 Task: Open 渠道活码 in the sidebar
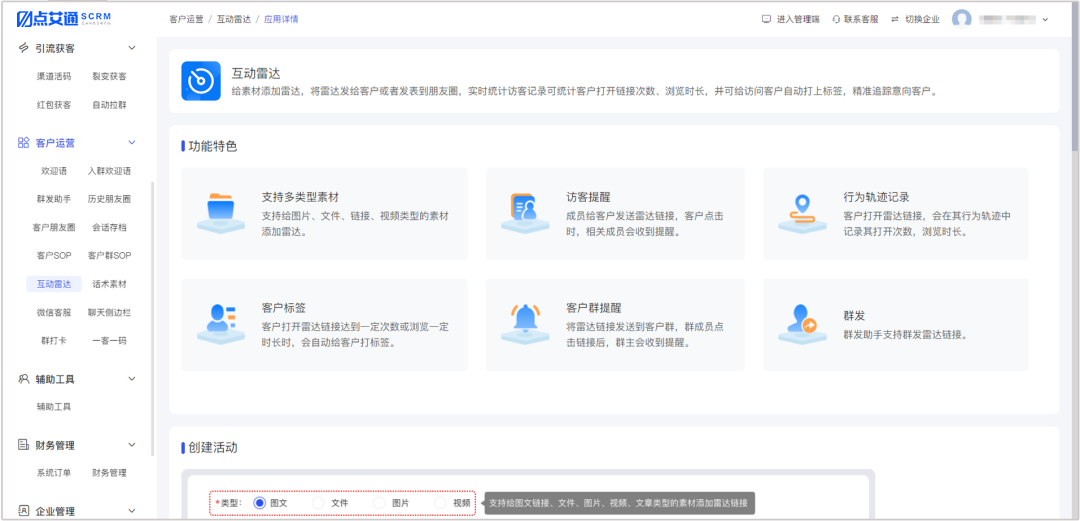tap(54, 76)
